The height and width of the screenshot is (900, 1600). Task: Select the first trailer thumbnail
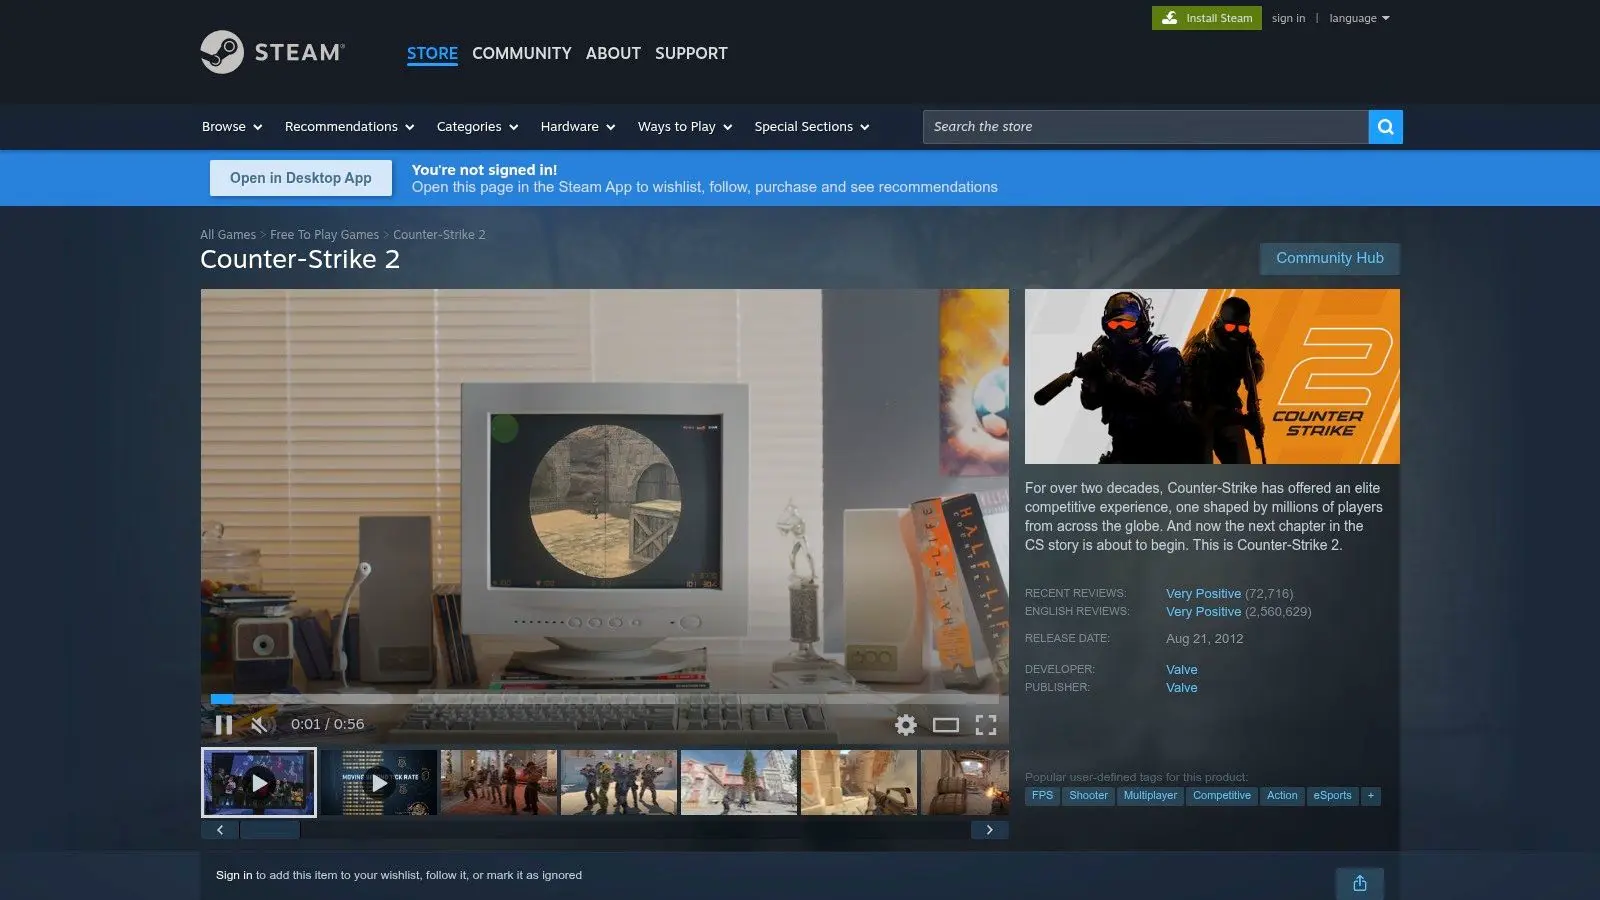coord(259,782)
